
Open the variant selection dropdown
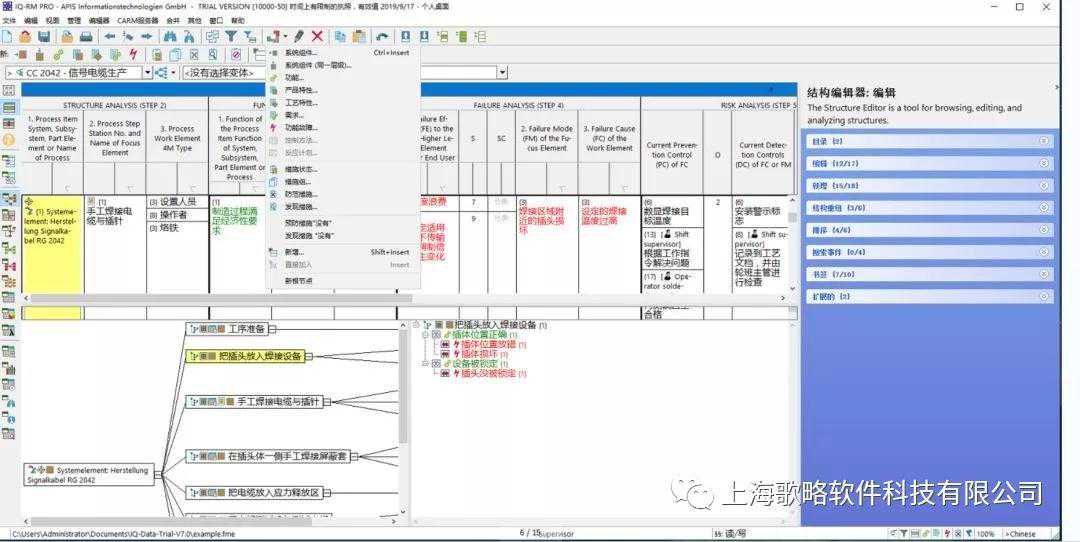coord(502,73)
